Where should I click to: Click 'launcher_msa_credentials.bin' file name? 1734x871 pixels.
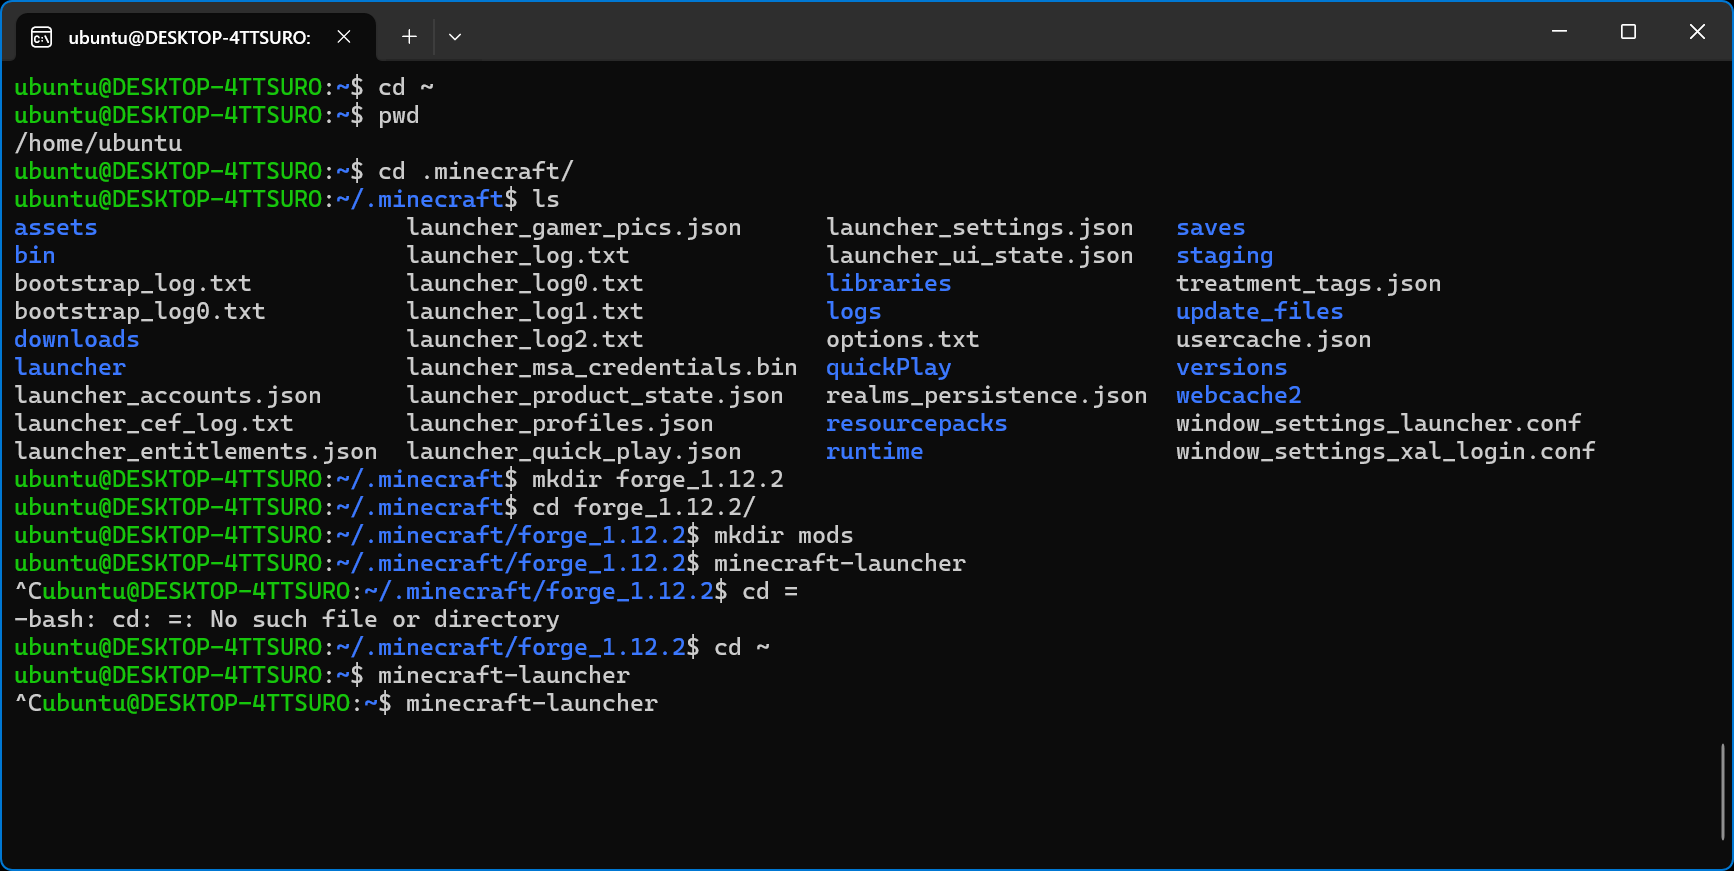pos(602,368)
